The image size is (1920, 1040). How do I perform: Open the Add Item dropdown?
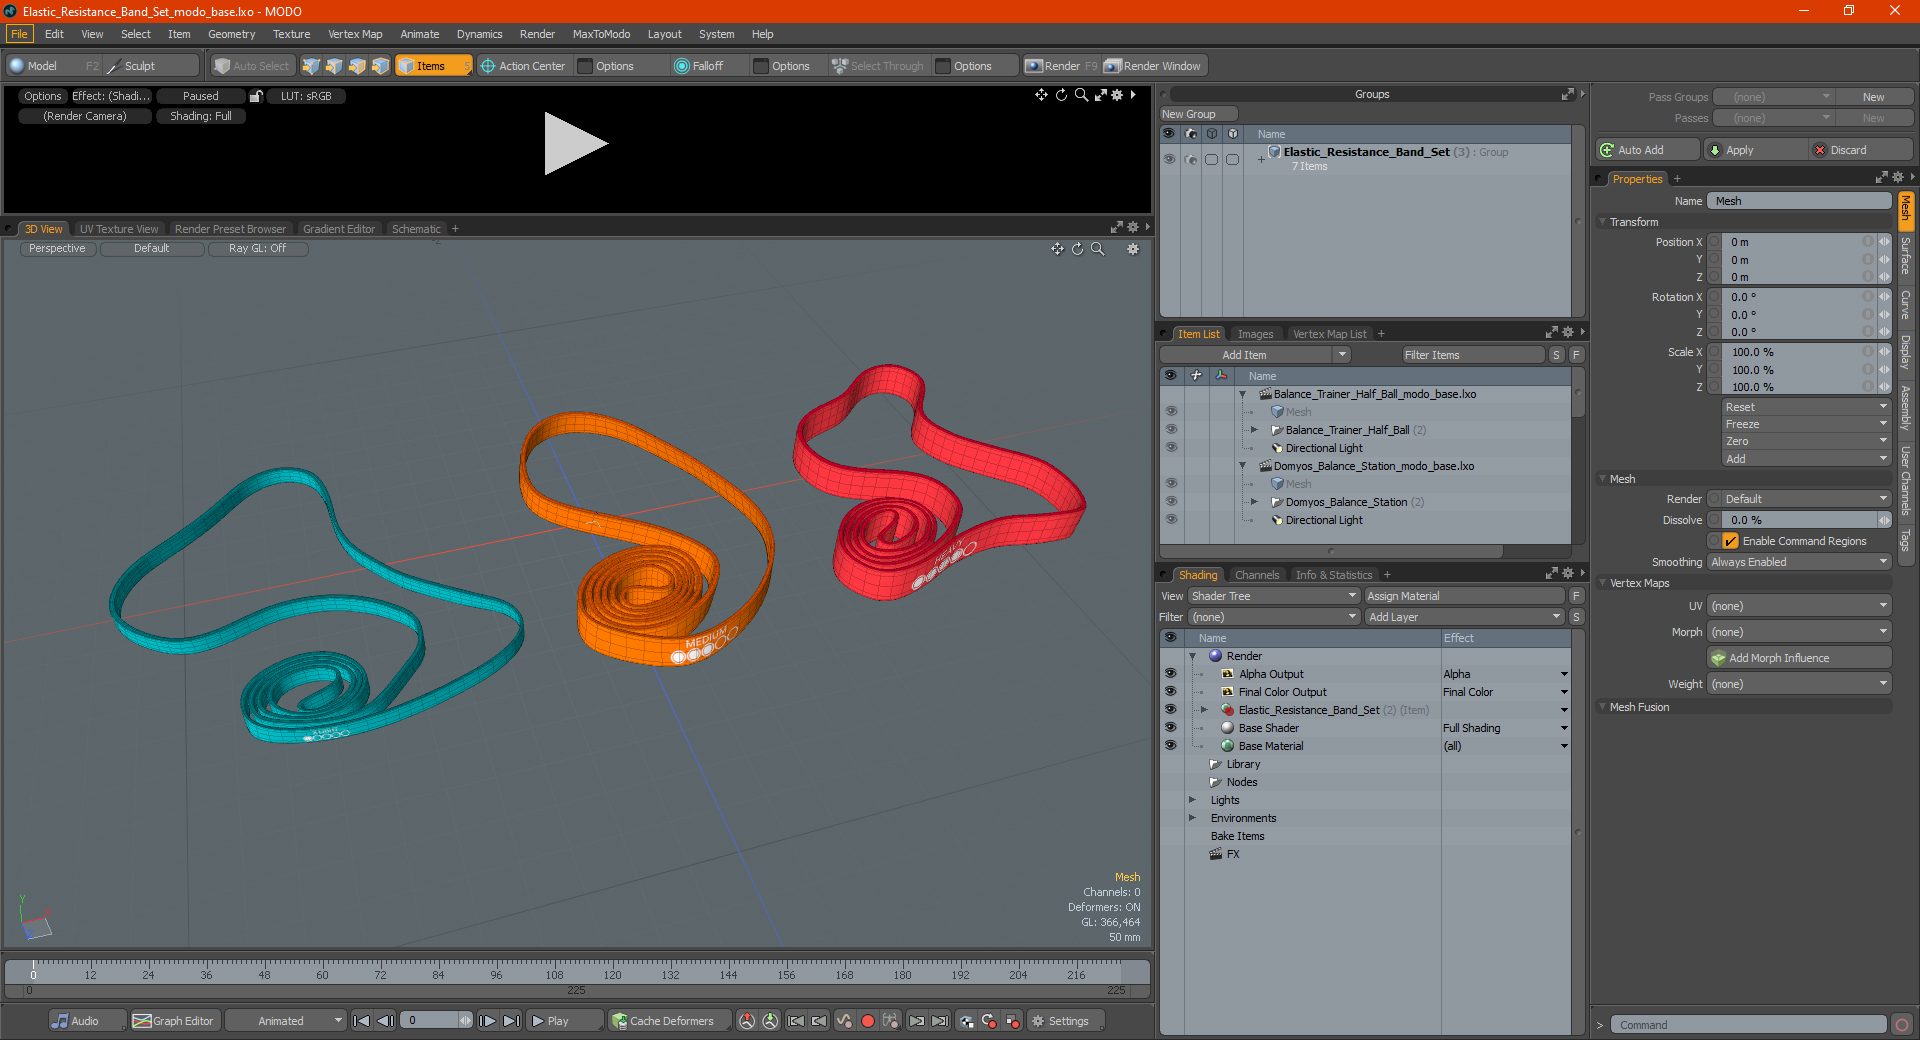(1255, 355)
